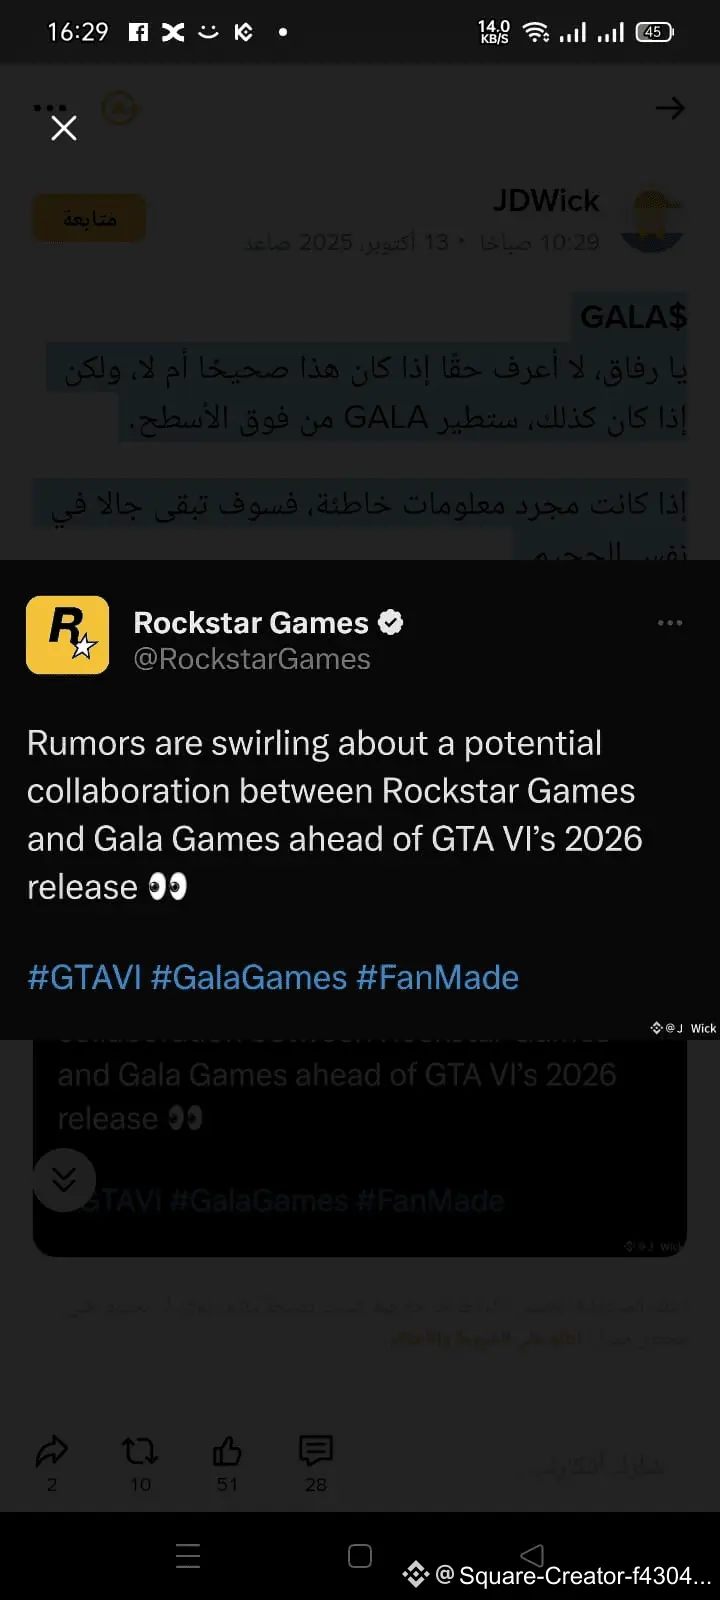Open the three-dot menu on the Rockstar tweet
This screenshot has height=1600, width=720.
(670, 623)
